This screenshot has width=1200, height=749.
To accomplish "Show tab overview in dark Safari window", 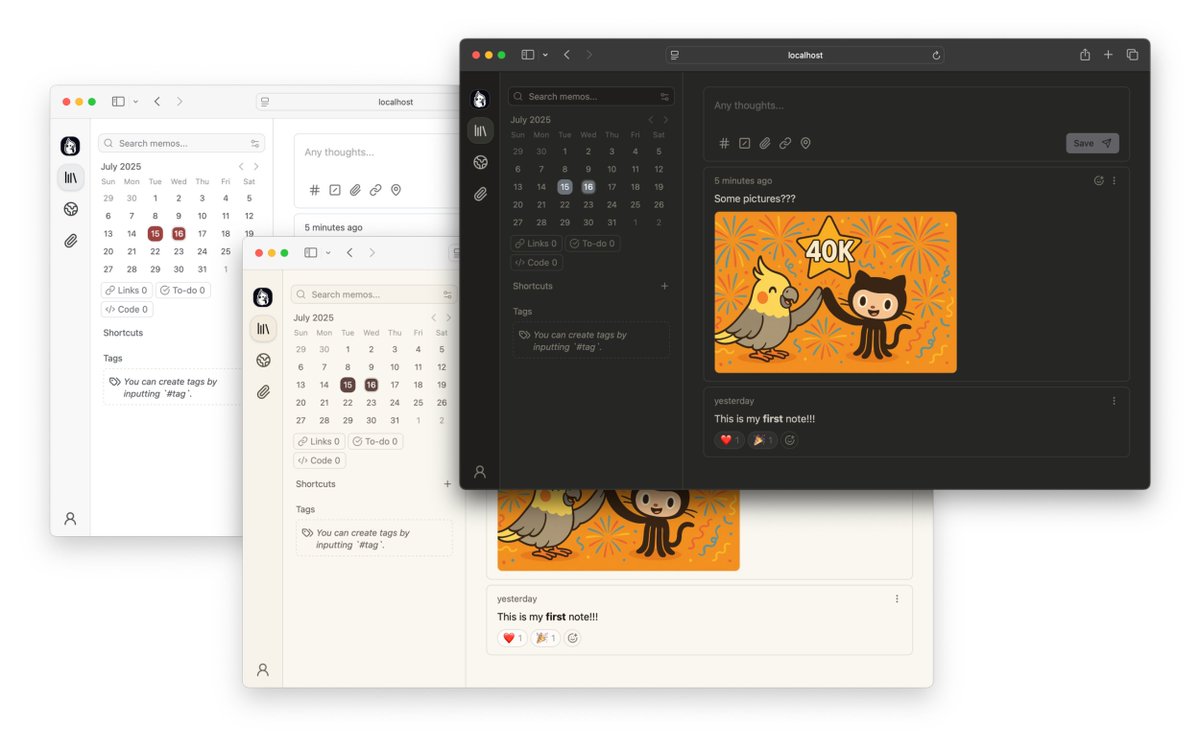I will click(x=1133, y=55).
